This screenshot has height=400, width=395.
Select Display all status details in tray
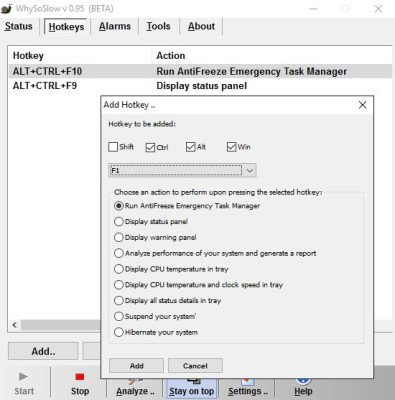119,301
